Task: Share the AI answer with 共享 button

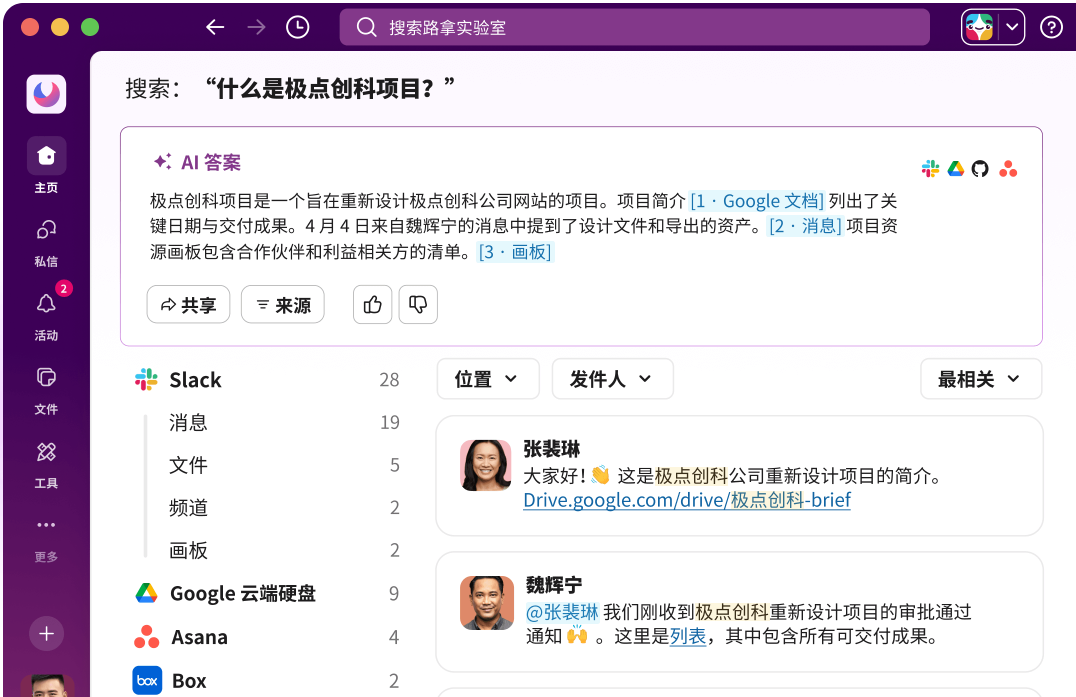Action: click(188, 304)
